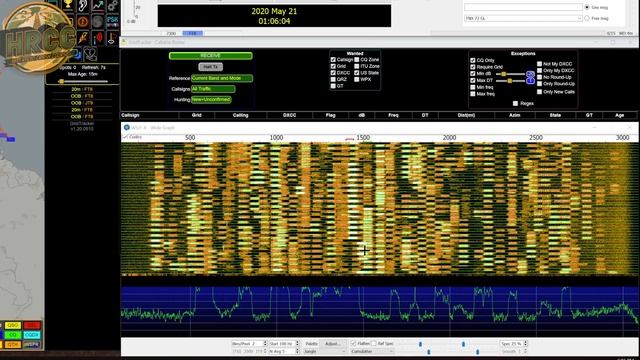Screen dimensions: 640x360
Task: Enable the Not My DXCC checkbox
Action: coord(540,64)
